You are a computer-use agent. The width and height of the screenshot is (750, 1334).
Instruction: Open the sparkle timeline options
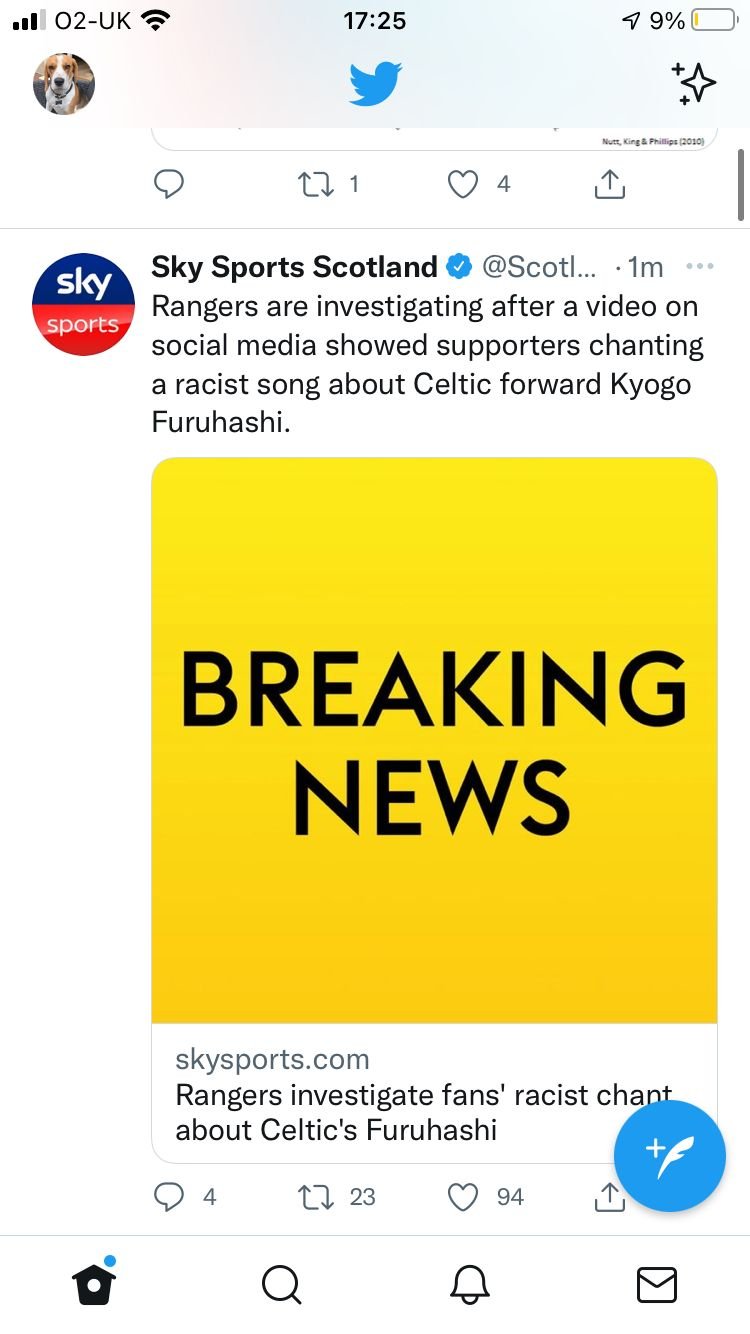tap(694, 84)
